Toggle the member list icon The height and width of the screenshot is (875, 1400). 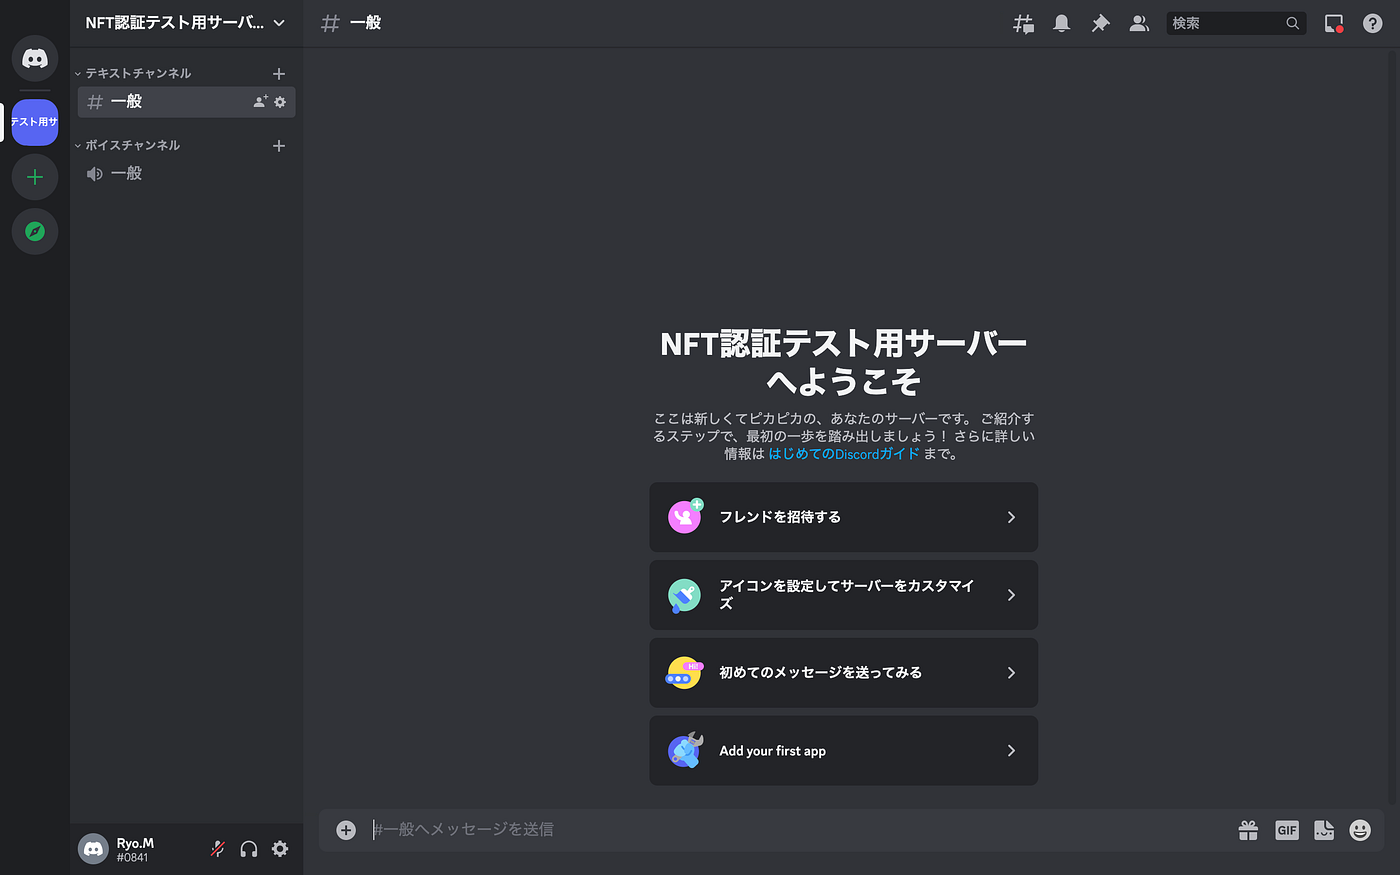point(1139,23)
